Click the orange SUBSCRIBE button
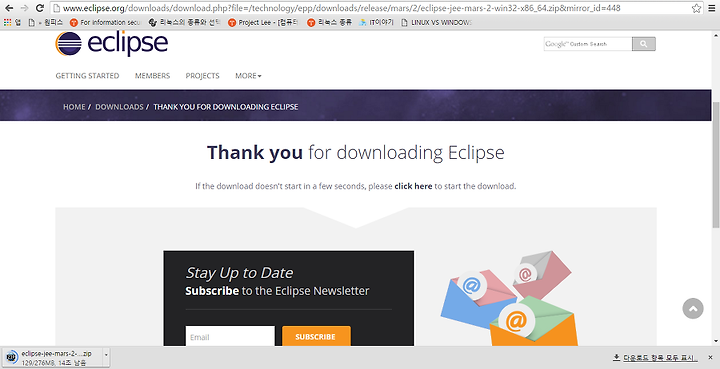720x369 pixels. [x=316, y=336]
